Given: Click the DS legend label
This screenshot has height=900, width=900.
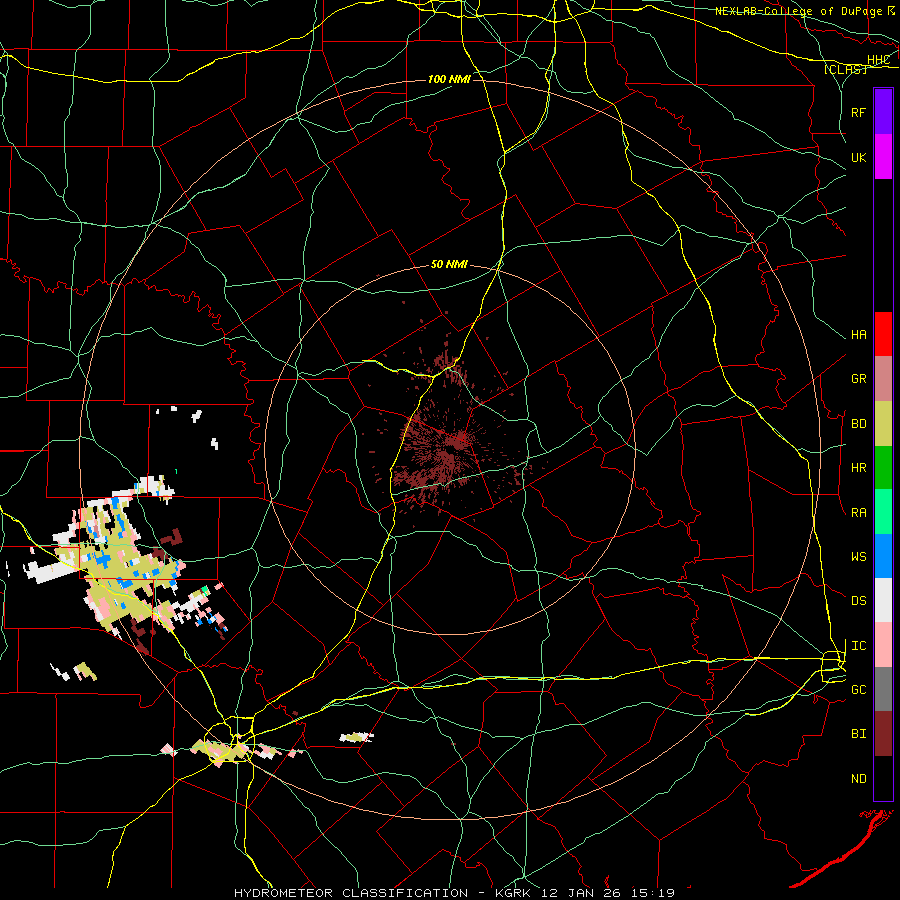Looking at the screenshot, I should tap(859, 601).
